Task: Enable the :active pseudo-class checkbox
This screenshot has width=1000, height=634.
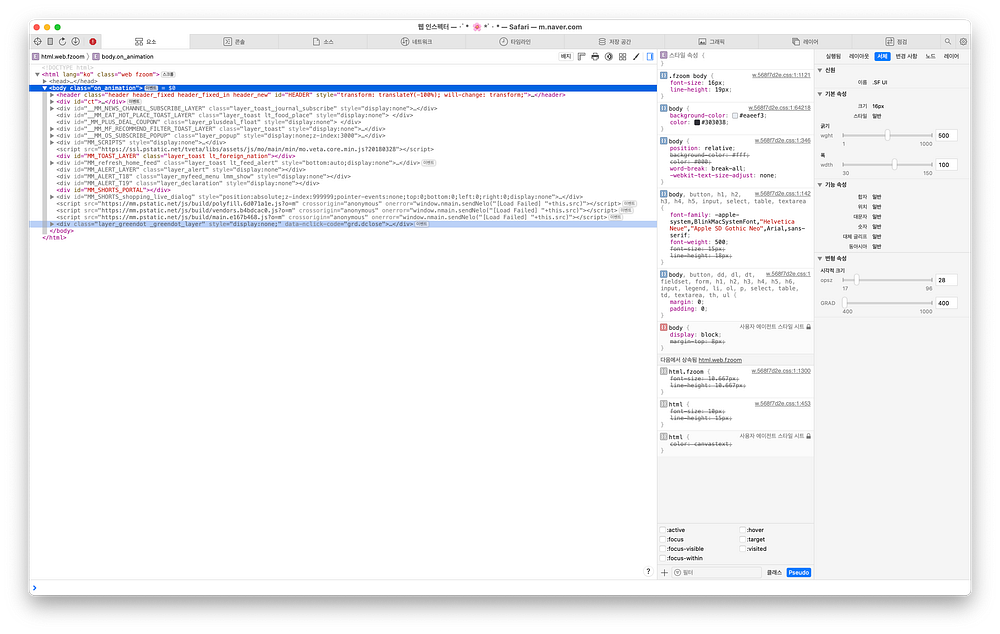Action: (x=663, y=530)
